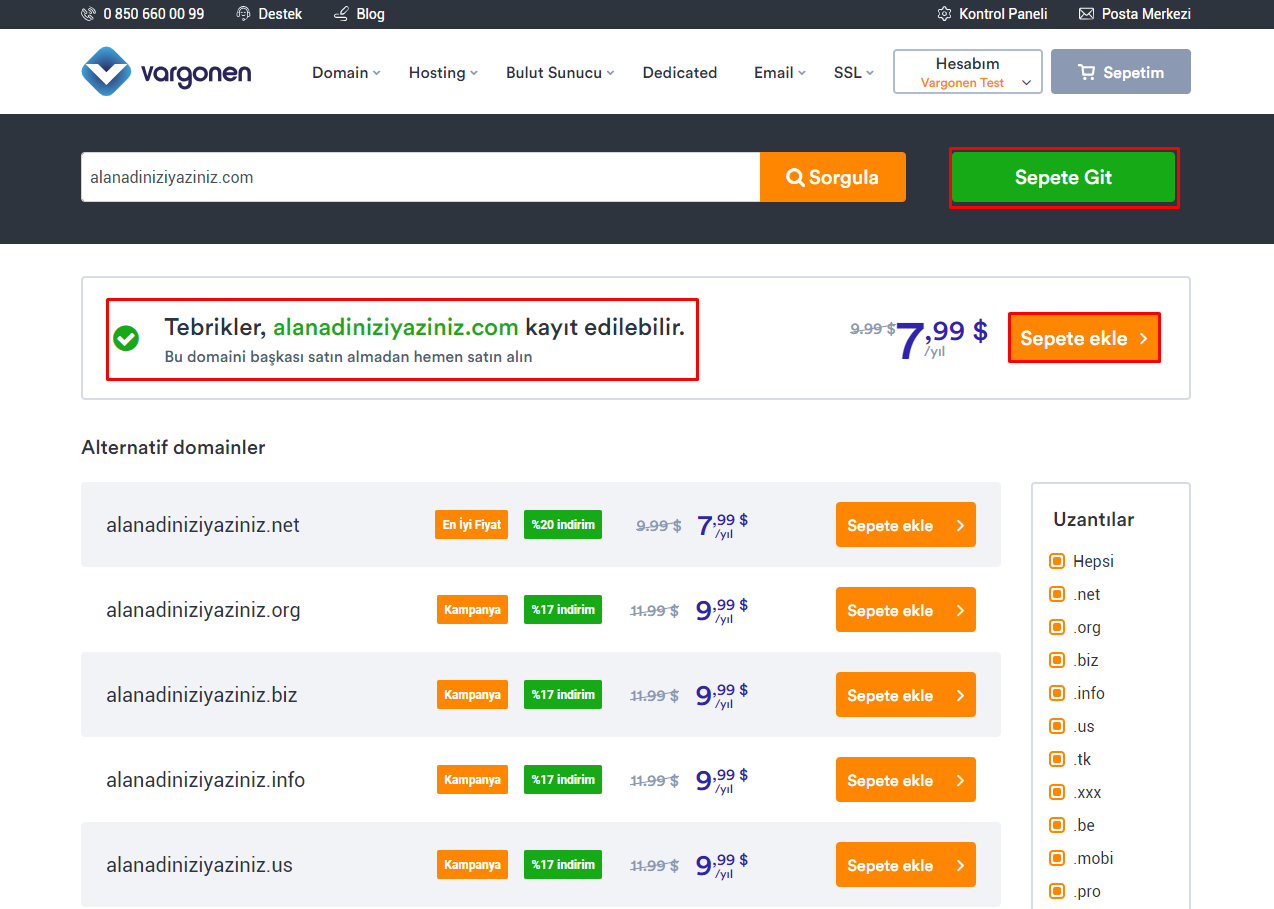Click the Sorgula search button

click(833, 177)
